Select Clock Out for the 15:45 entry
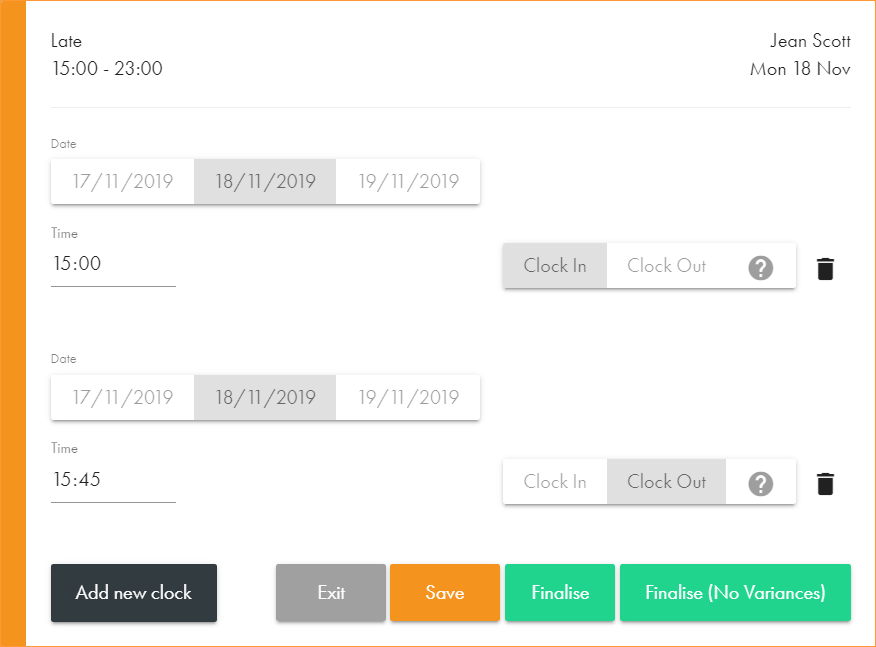 click(666, 482)
